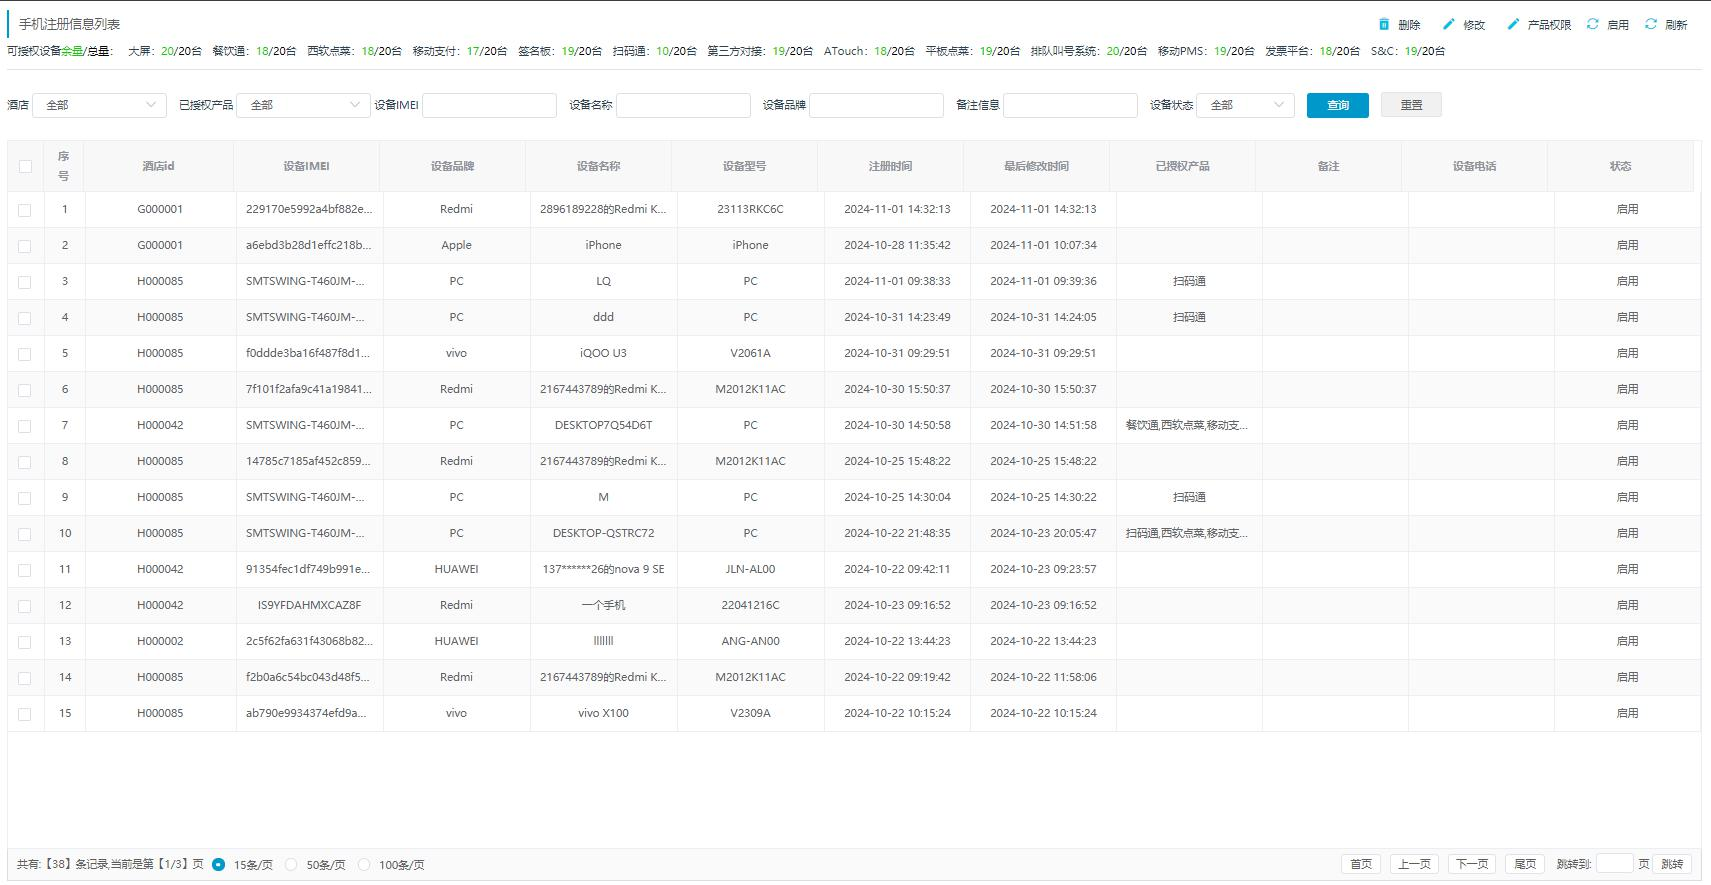Tick the checkbox for row 7
Viewport: 1711px width, 885px height.
click(x=25, y=426)
